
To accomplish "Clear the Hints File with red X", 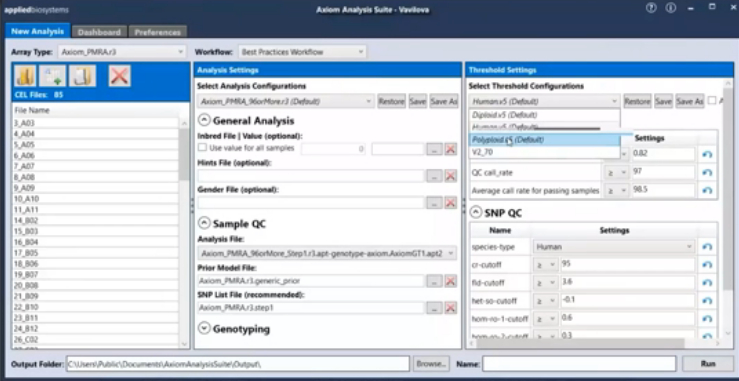I will [x=451, y=176].
